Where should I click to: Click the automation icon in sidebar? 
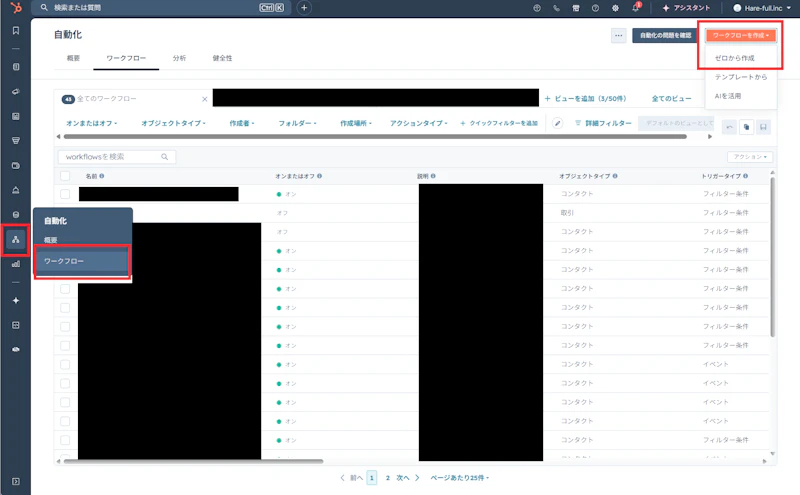tap(16, 239)
